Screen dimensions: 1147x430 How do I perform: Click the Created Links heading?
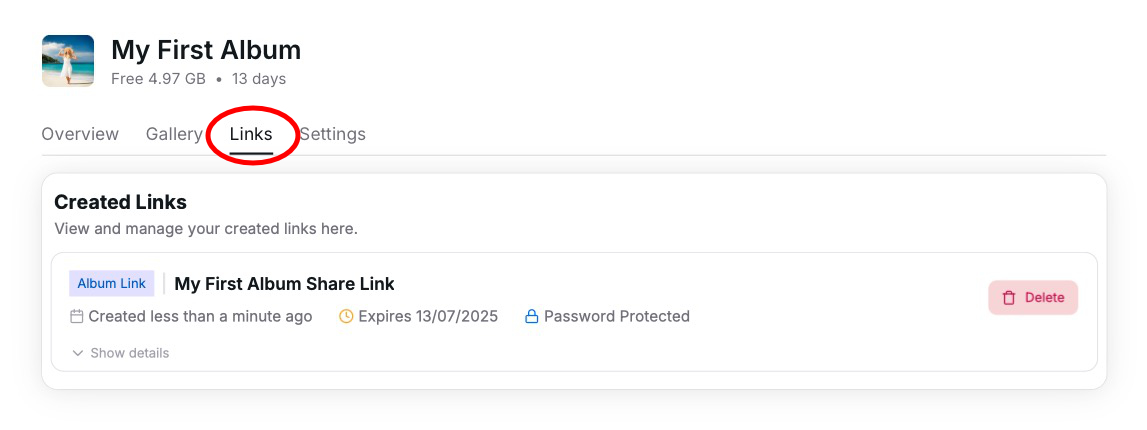pos(120,202)
